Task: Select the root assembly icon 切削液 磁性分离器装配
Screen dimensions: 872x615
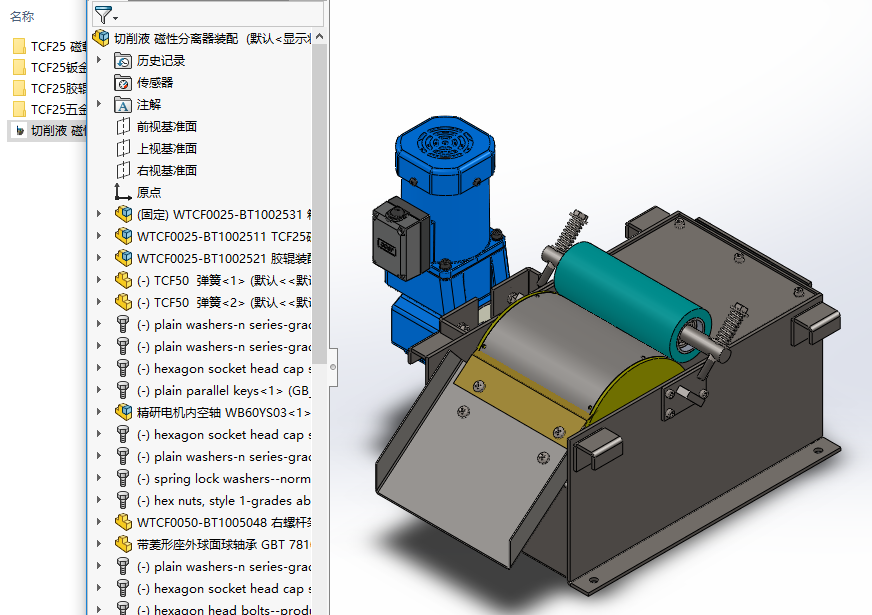Action: [x=101, y=38]
